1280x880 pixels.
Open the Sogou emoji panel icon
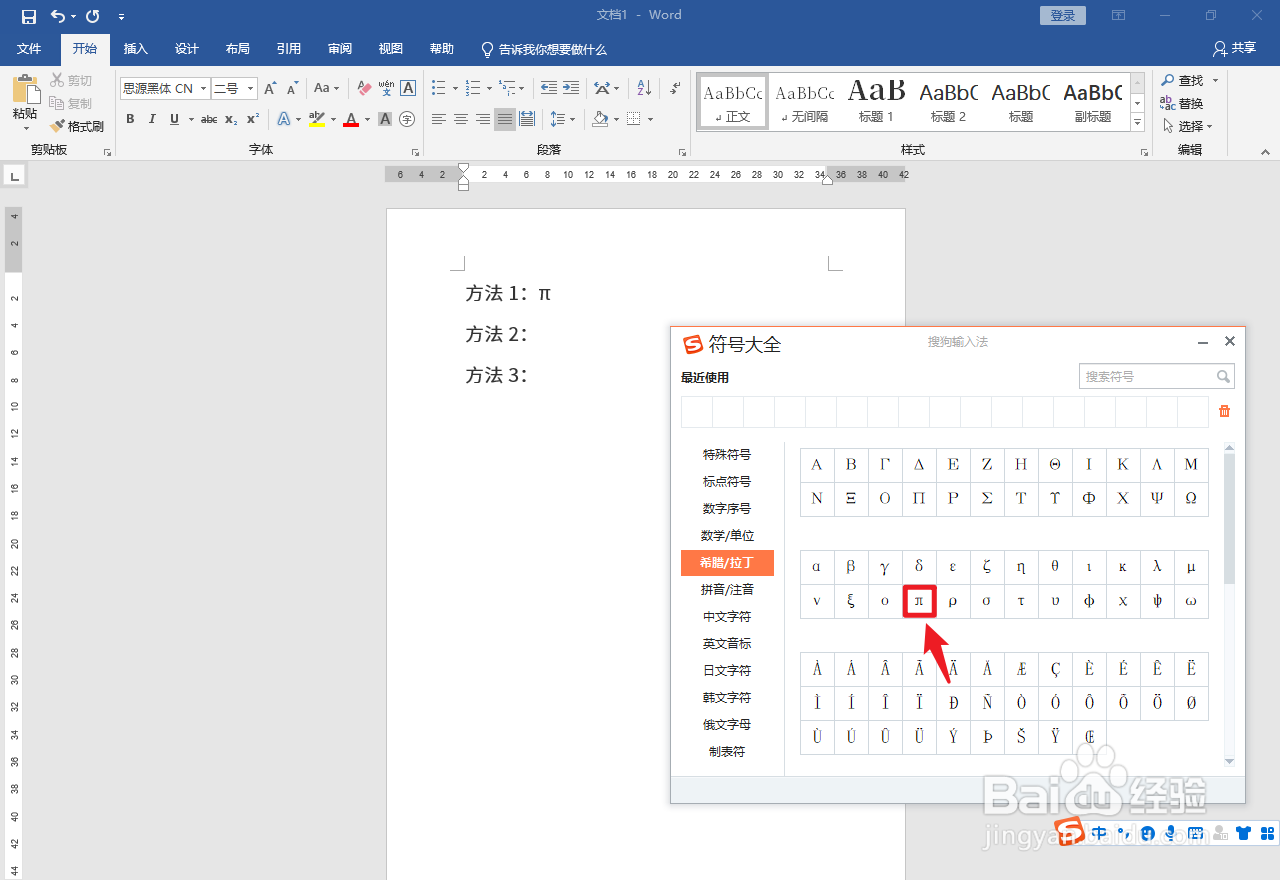[1148, 832]
